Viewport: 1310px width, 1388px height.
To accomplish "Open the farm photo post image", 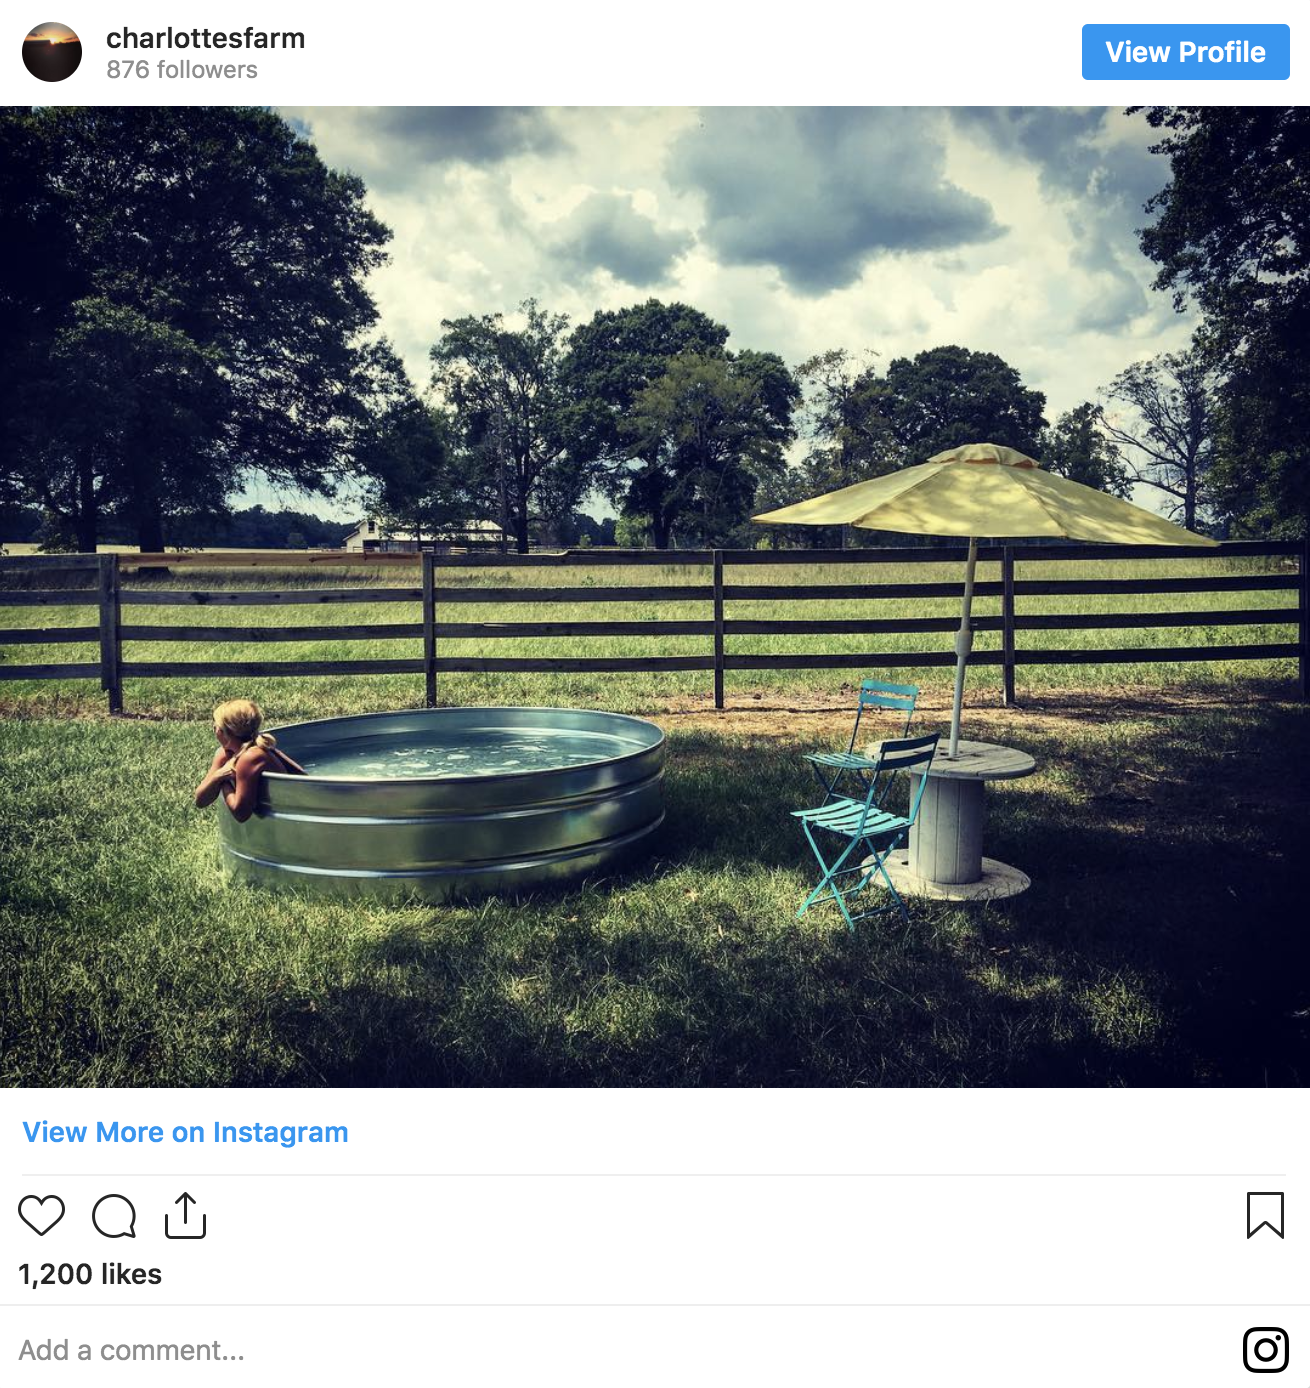I will pos(655,597).
